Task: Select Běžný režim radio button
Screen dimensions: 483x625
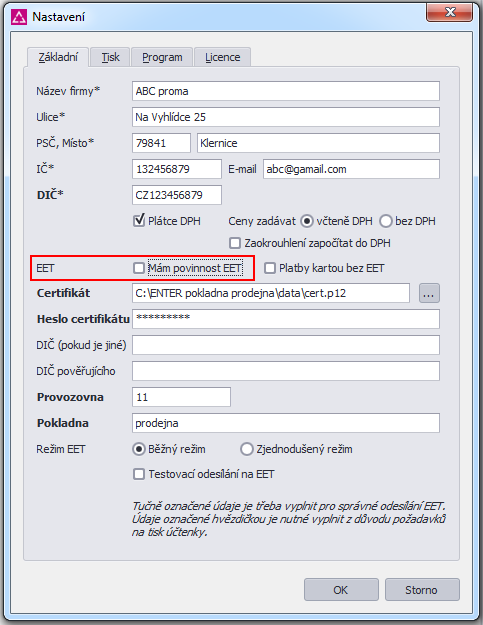Action: click(139, 449)
